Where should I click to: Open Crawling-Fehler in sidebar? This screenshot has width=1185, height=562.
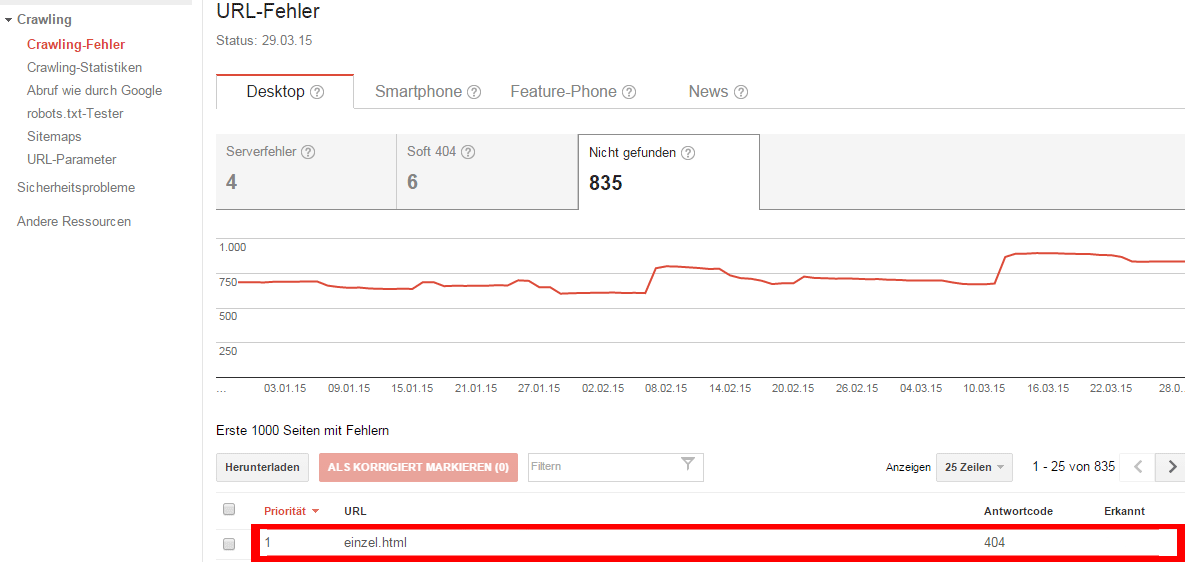point(76,45)
